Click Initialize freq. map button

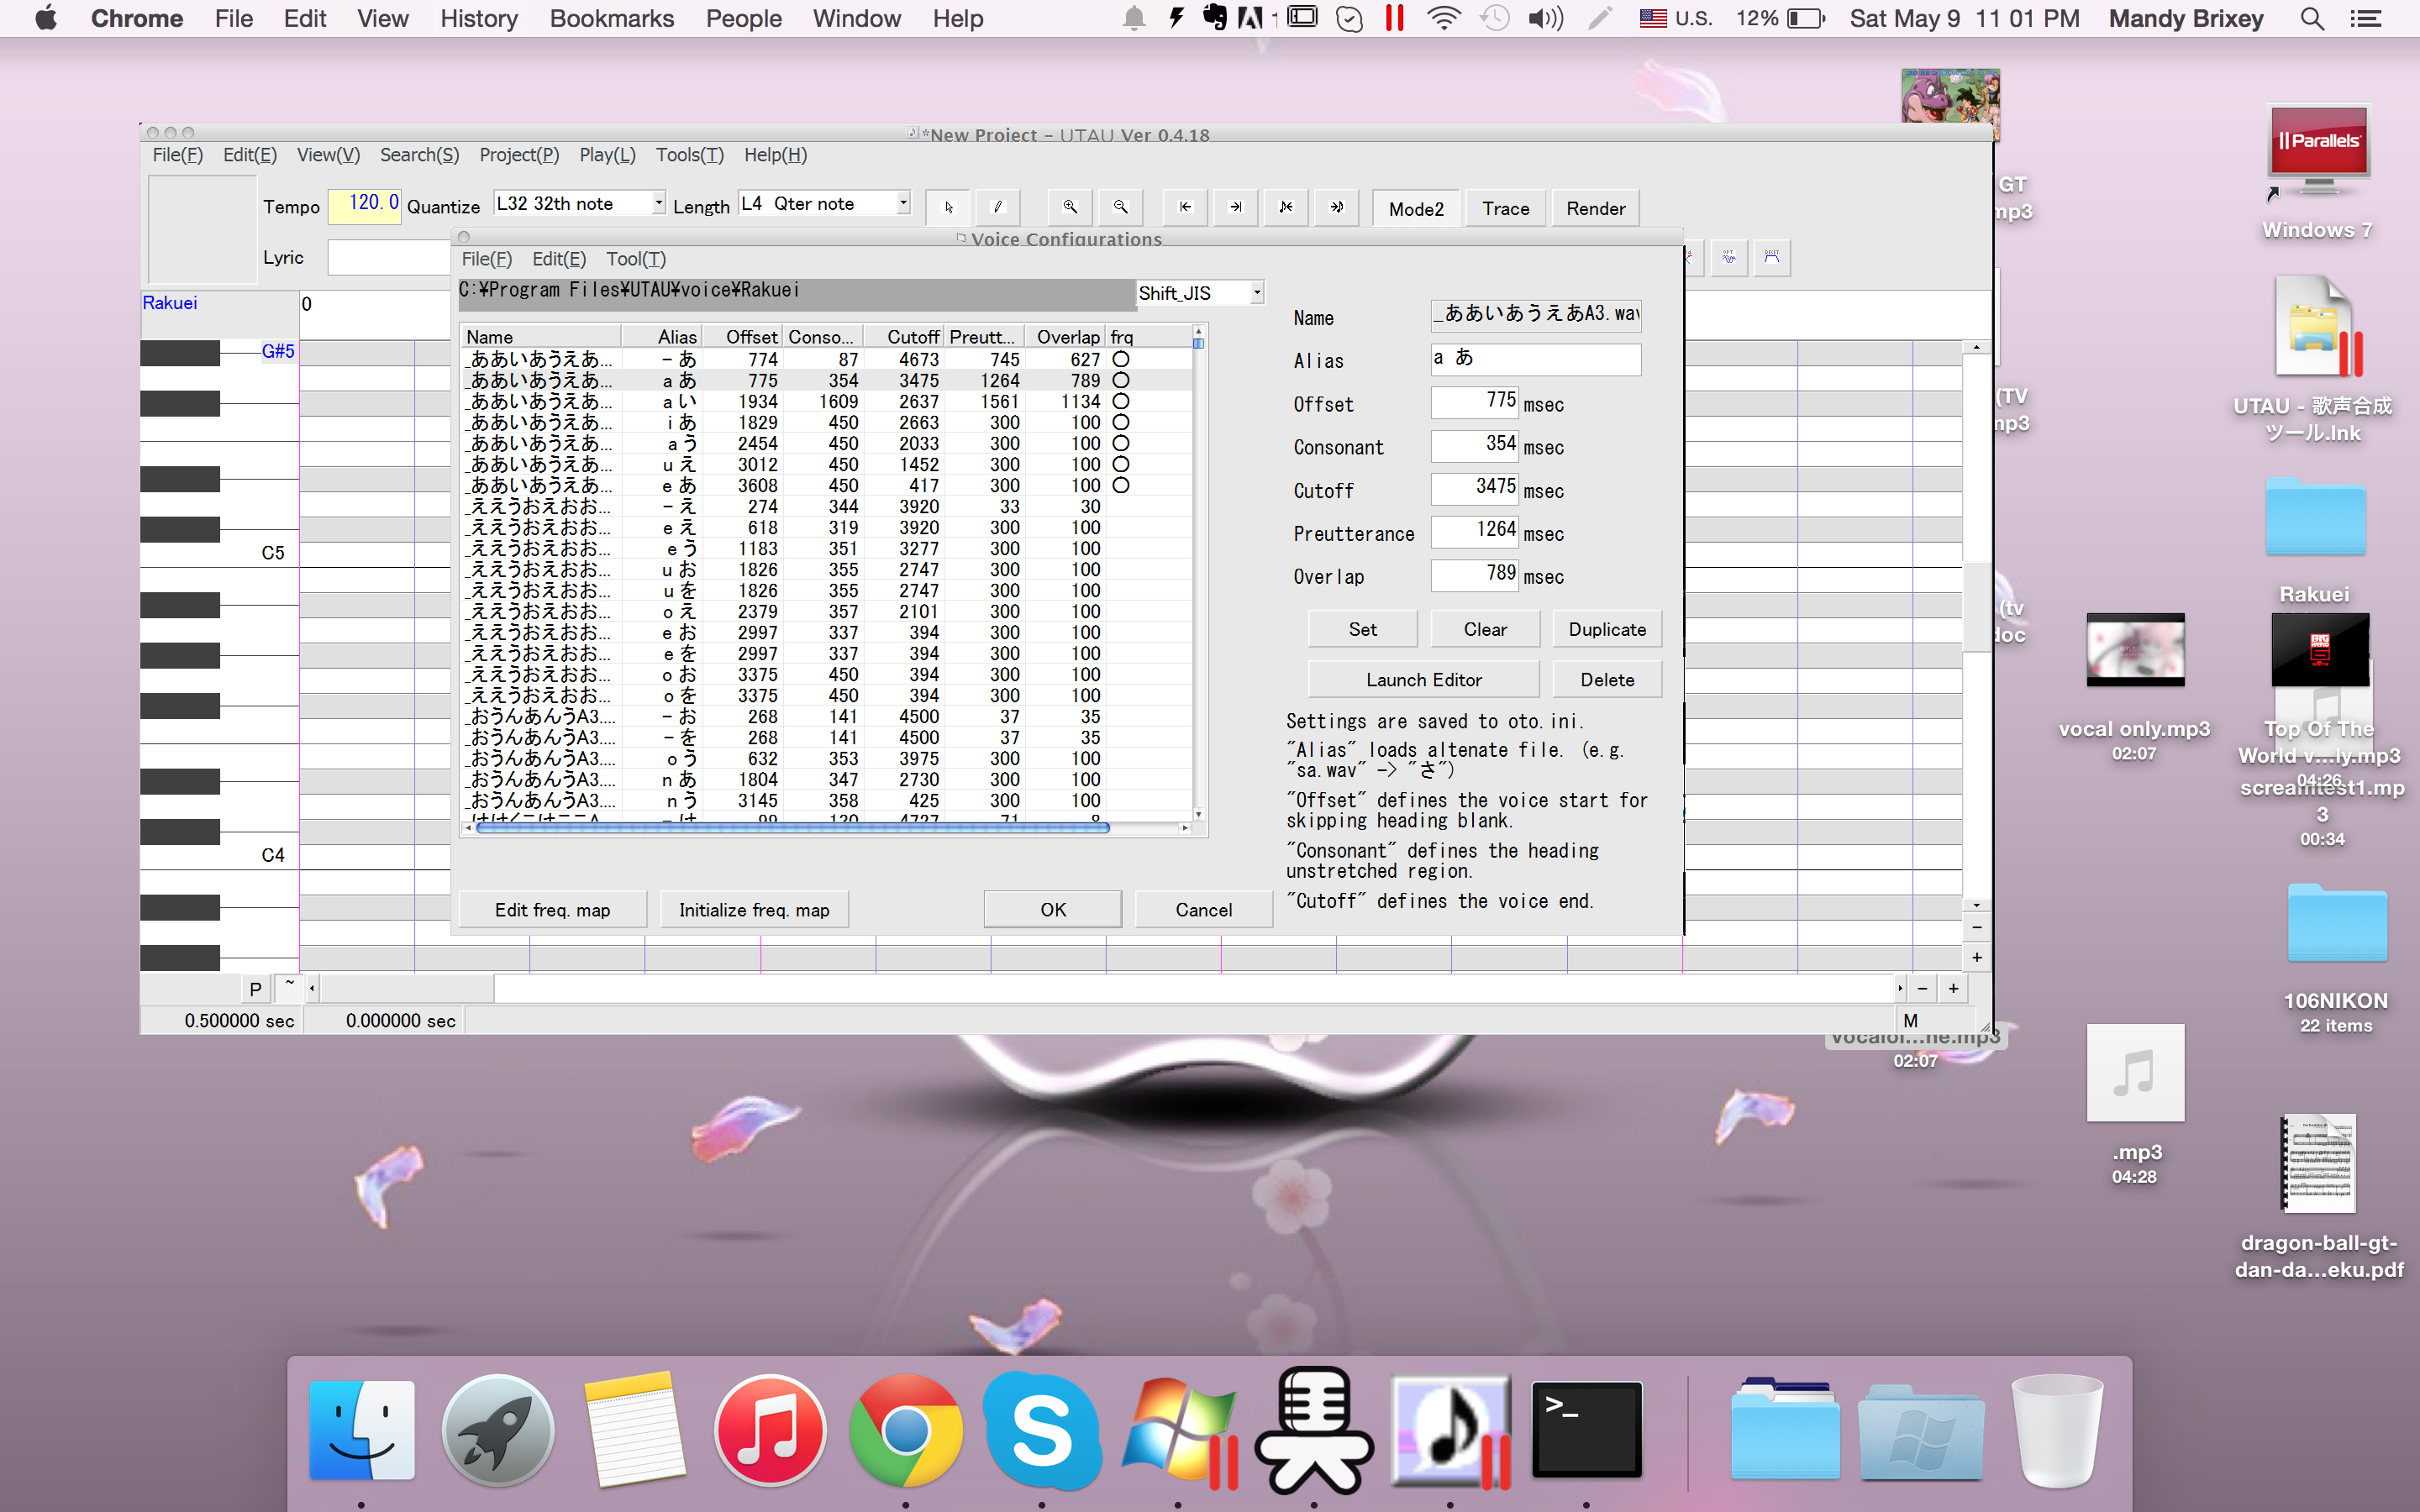click(754, 909)
